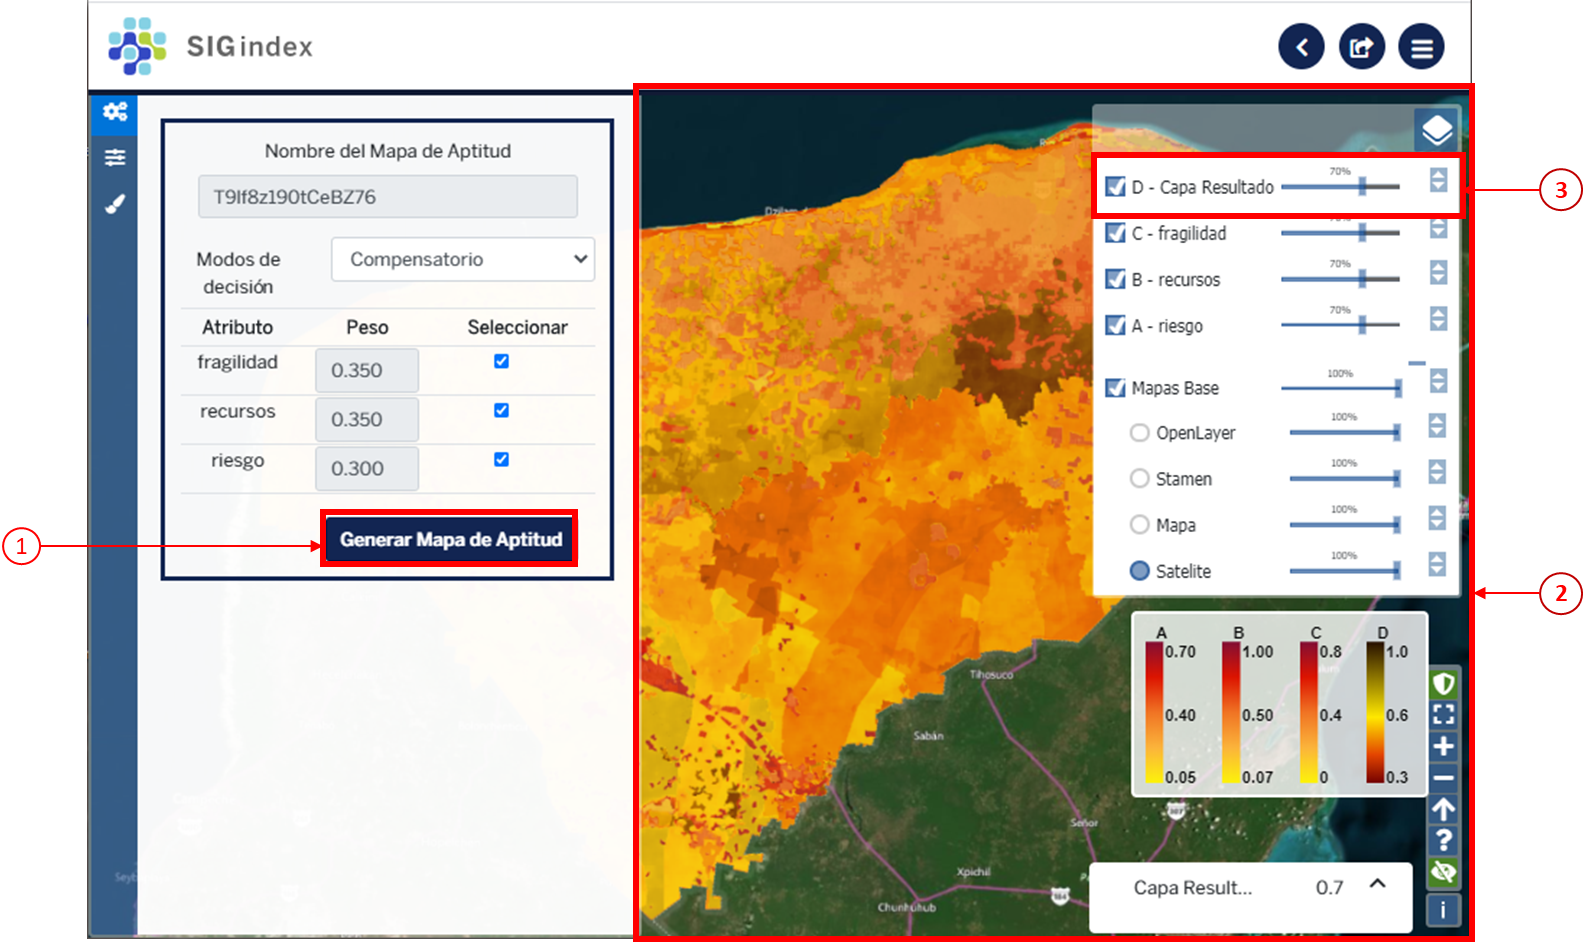Click the back arrow button in header
Screen dimensions: 1583x942
(1301, 46)
